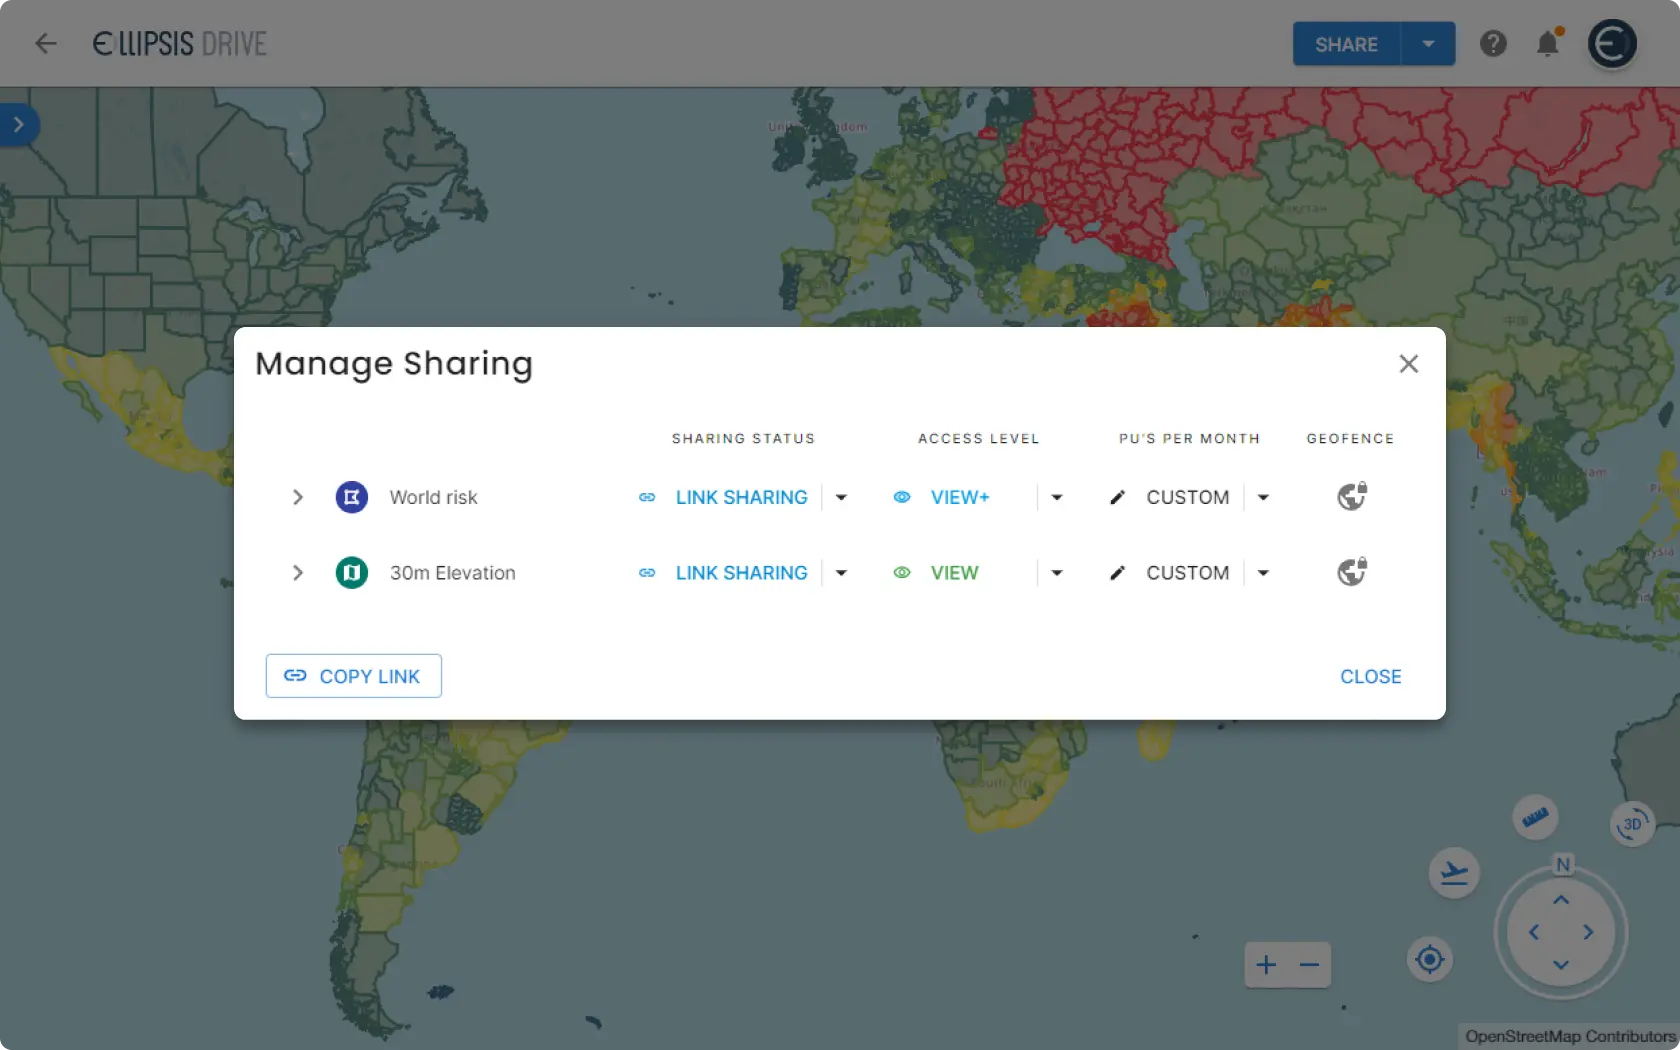Expand the World risk layer row
The height and width of the screenshot is (1050, 1680).
coord(297,497)
